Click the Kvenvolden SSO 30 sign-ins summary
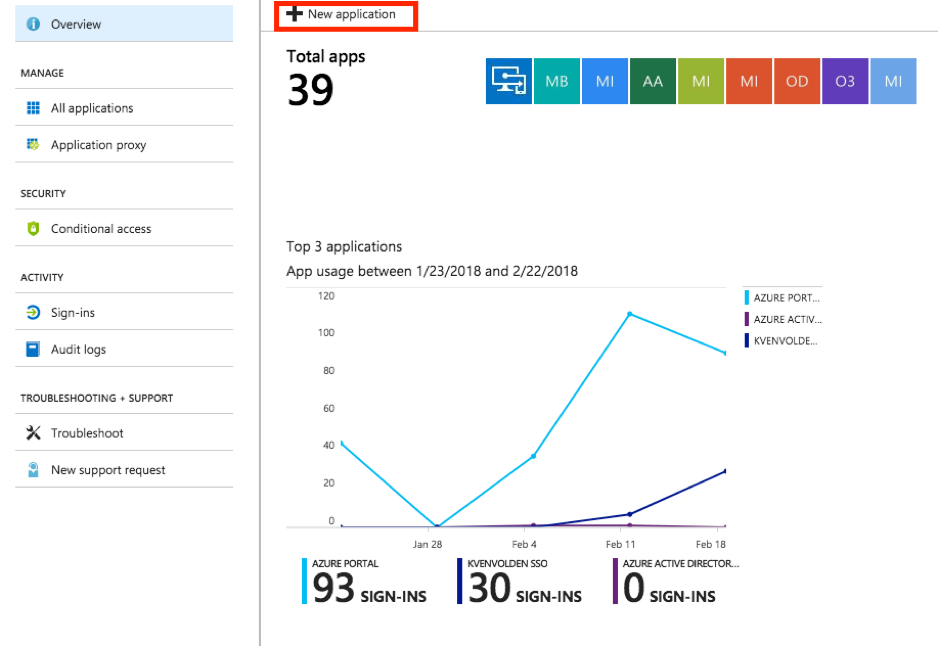938x646 pixels. pos(519,581)
